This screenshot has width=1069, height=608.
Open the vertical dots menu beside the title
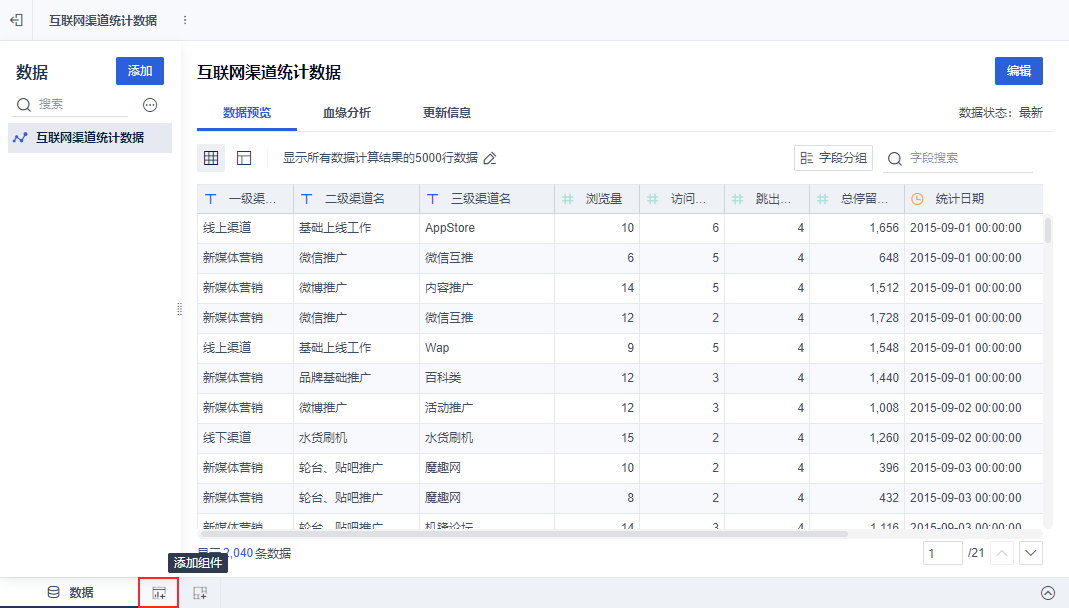pyautogui.click(x=184, y=20)
